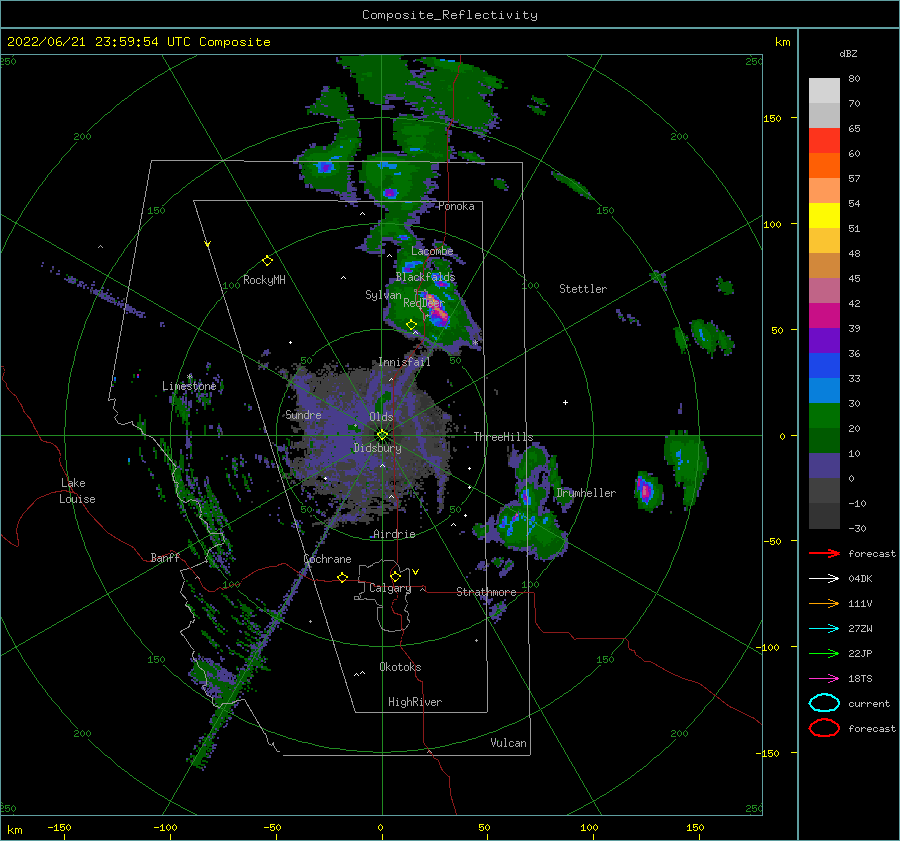Image resolution: width=900 pixels, height=841 pixels.
Task: Click the Olds city label
Action: [x=381, y=417]
